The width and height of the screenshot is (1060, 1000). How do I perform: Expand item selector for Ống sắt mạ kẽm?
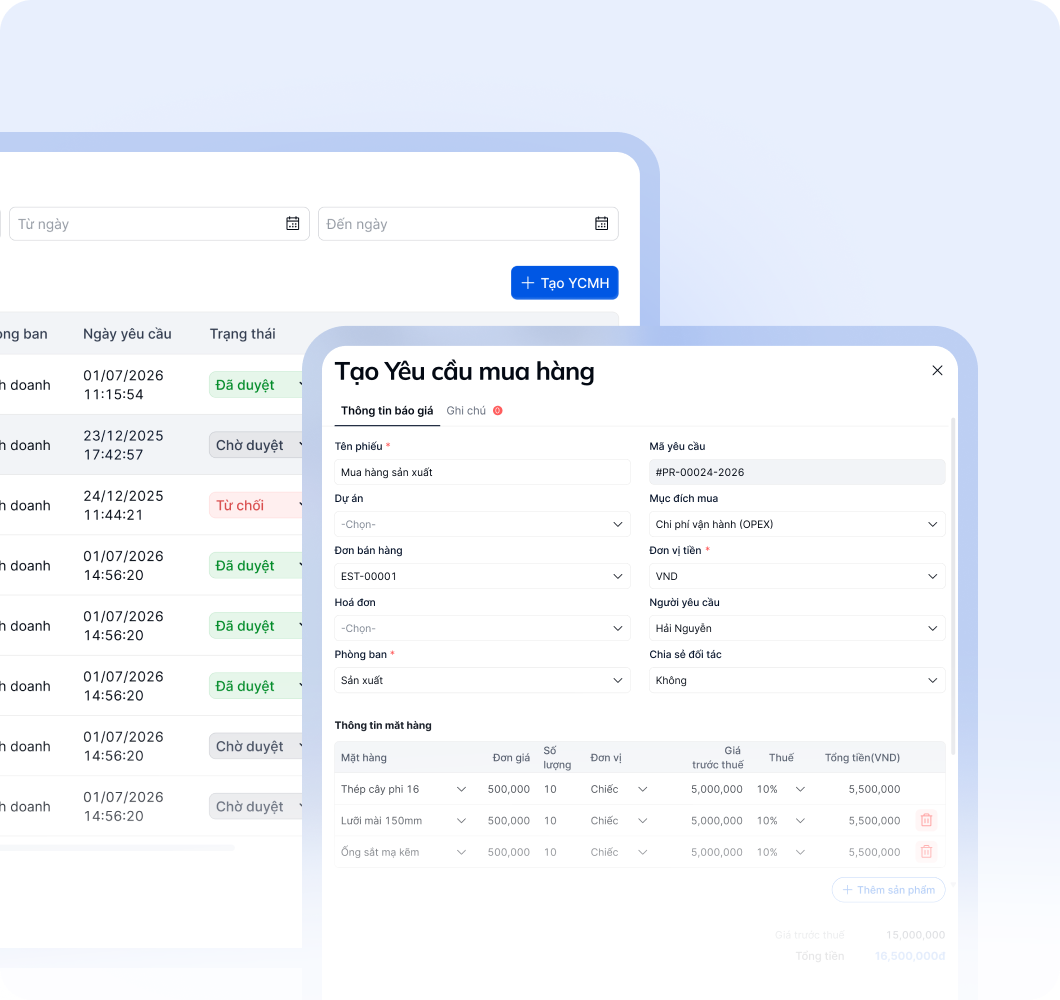click(x=461, y=853)
